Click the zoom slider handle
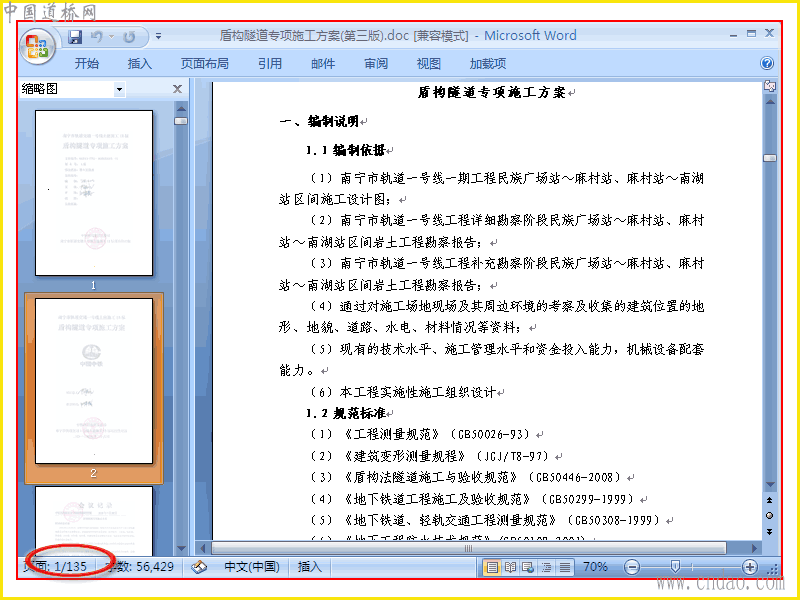Screen dimensions: 800x600 tap(676, 567)
